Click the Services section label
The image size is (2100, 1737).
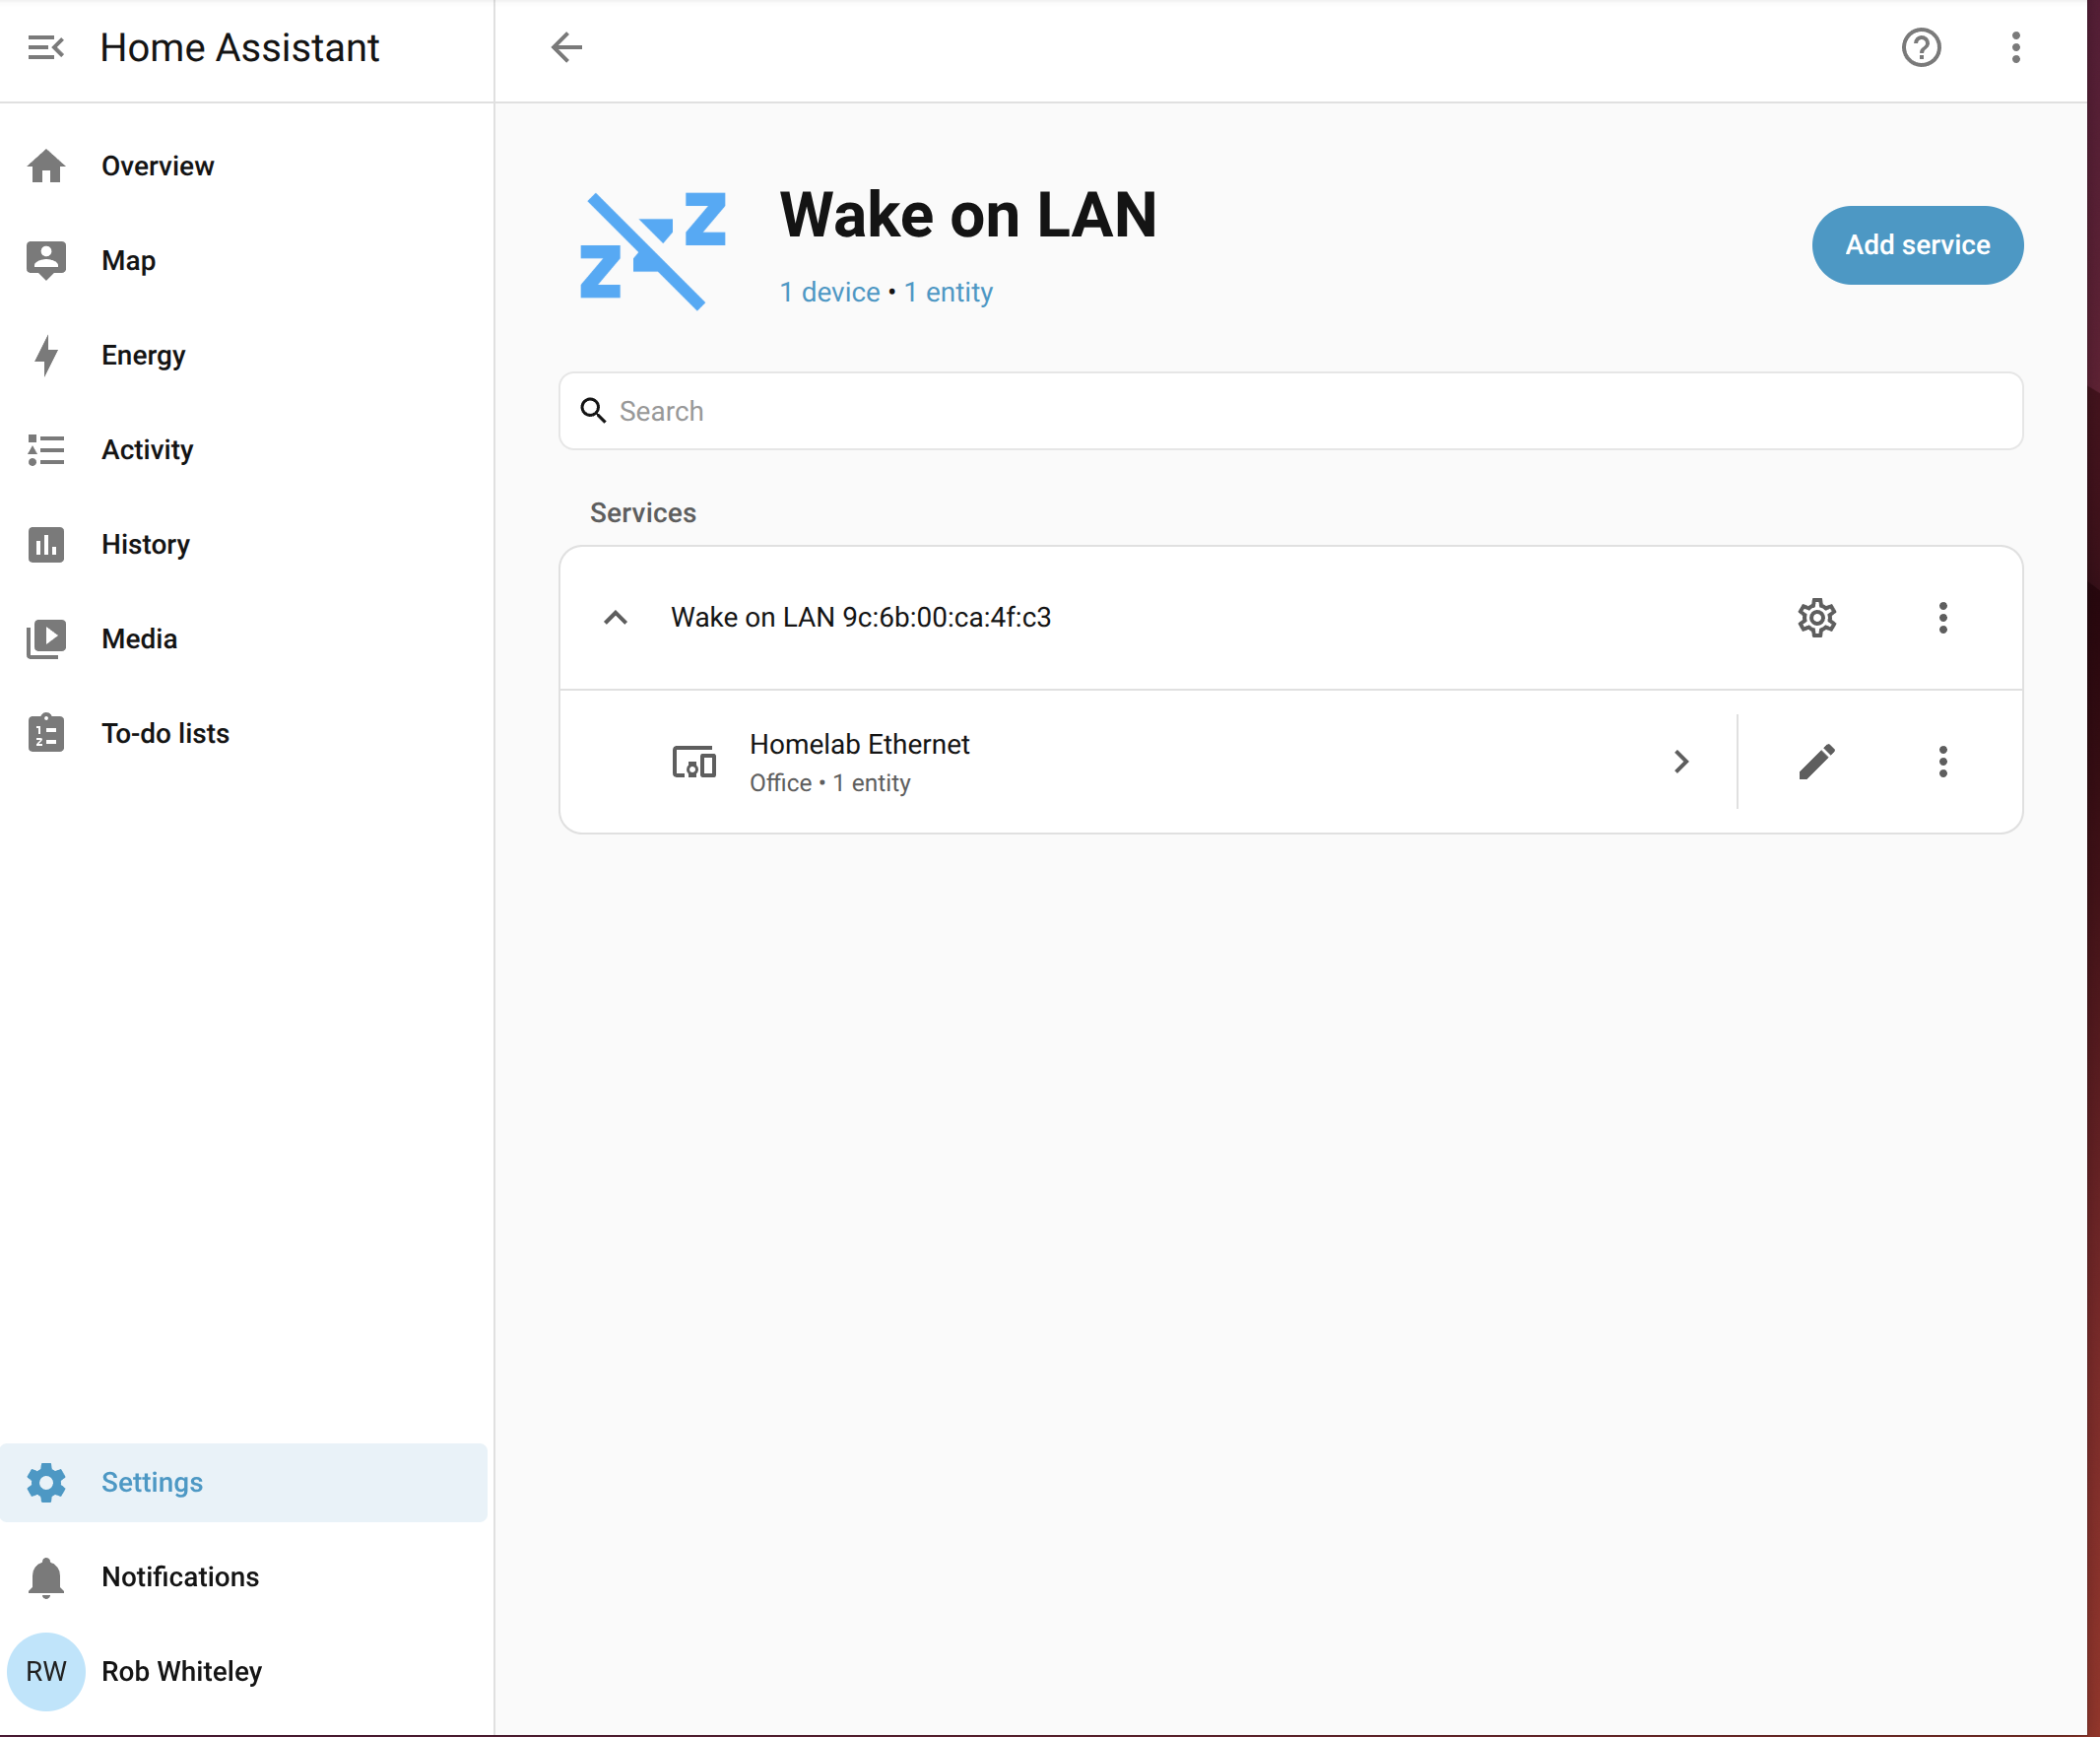[x=643, y=513]
